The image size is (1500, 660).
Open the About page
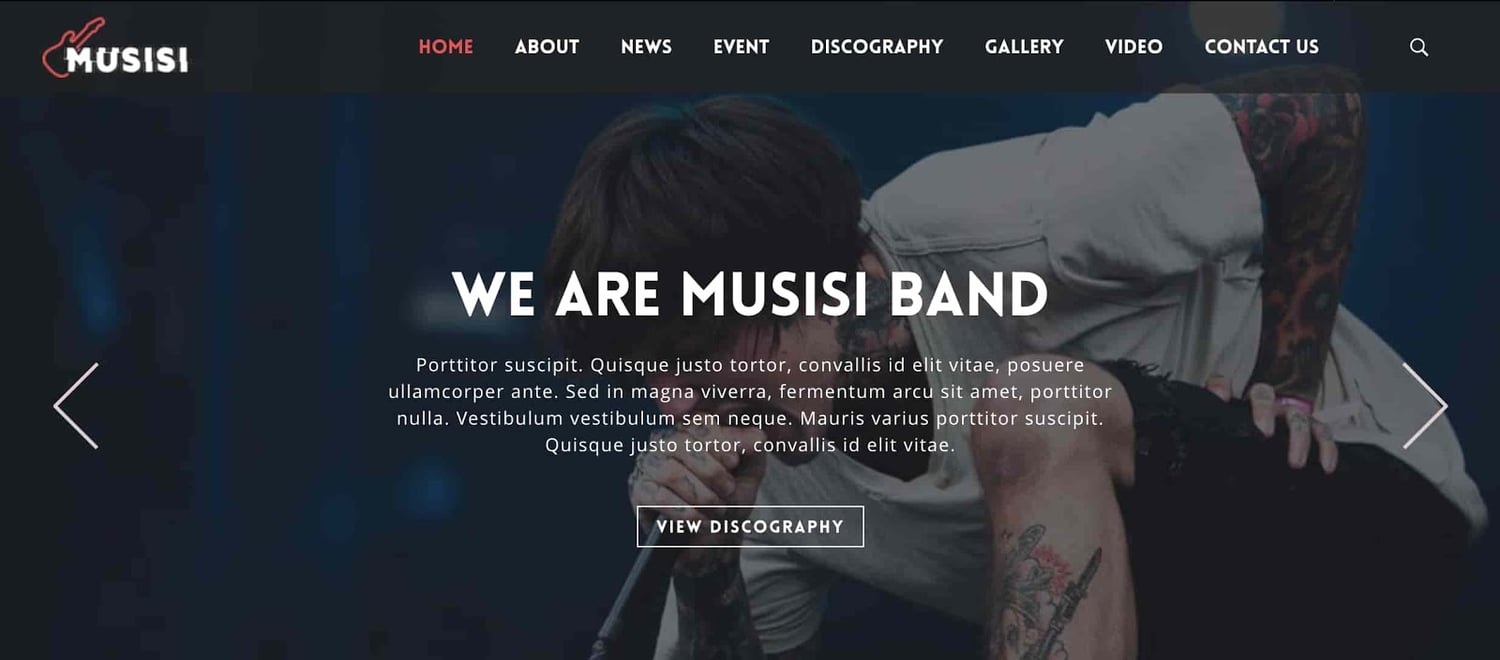[x=547, y=47]
